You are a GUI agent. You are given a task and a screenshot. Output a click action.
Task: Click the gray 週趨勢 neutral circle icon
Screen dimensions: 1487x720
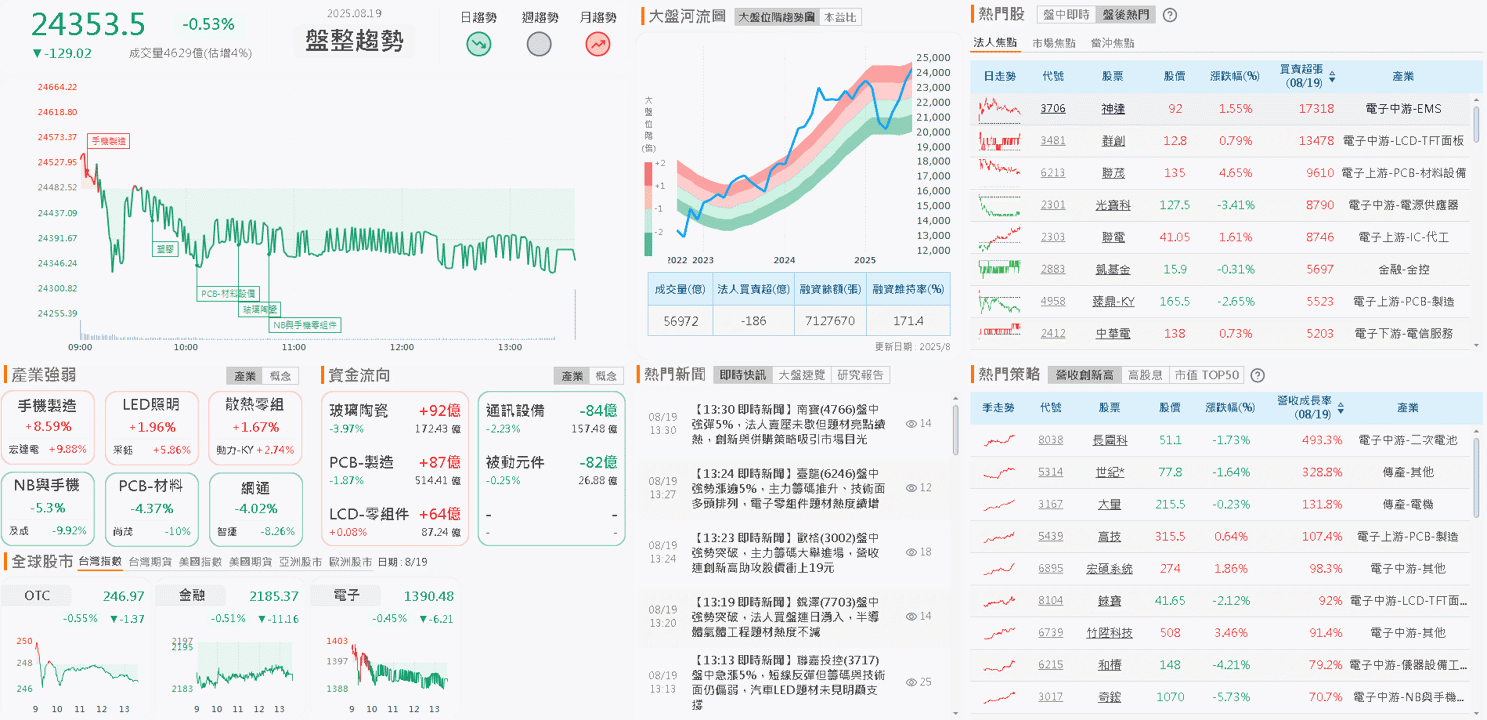click(x=539, y=44)
